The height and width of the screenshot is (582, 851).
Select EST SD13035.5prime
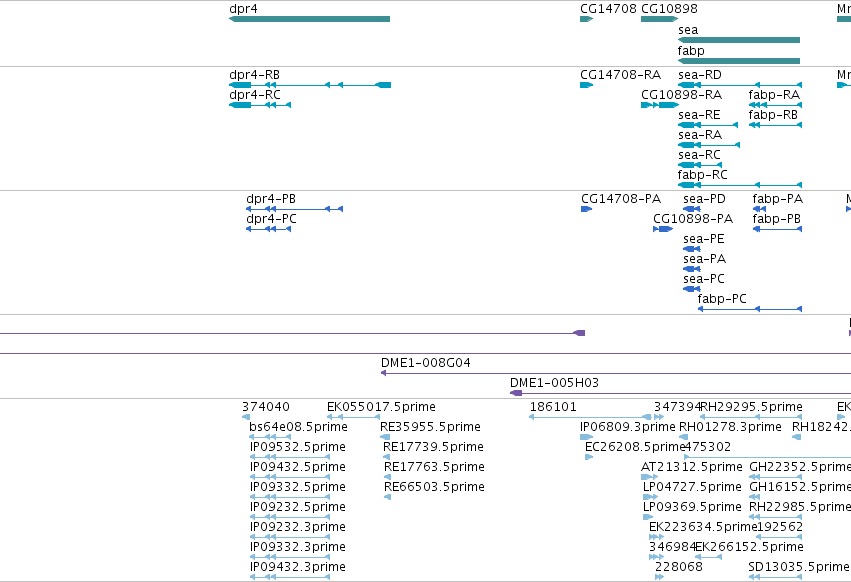[775, 577]
